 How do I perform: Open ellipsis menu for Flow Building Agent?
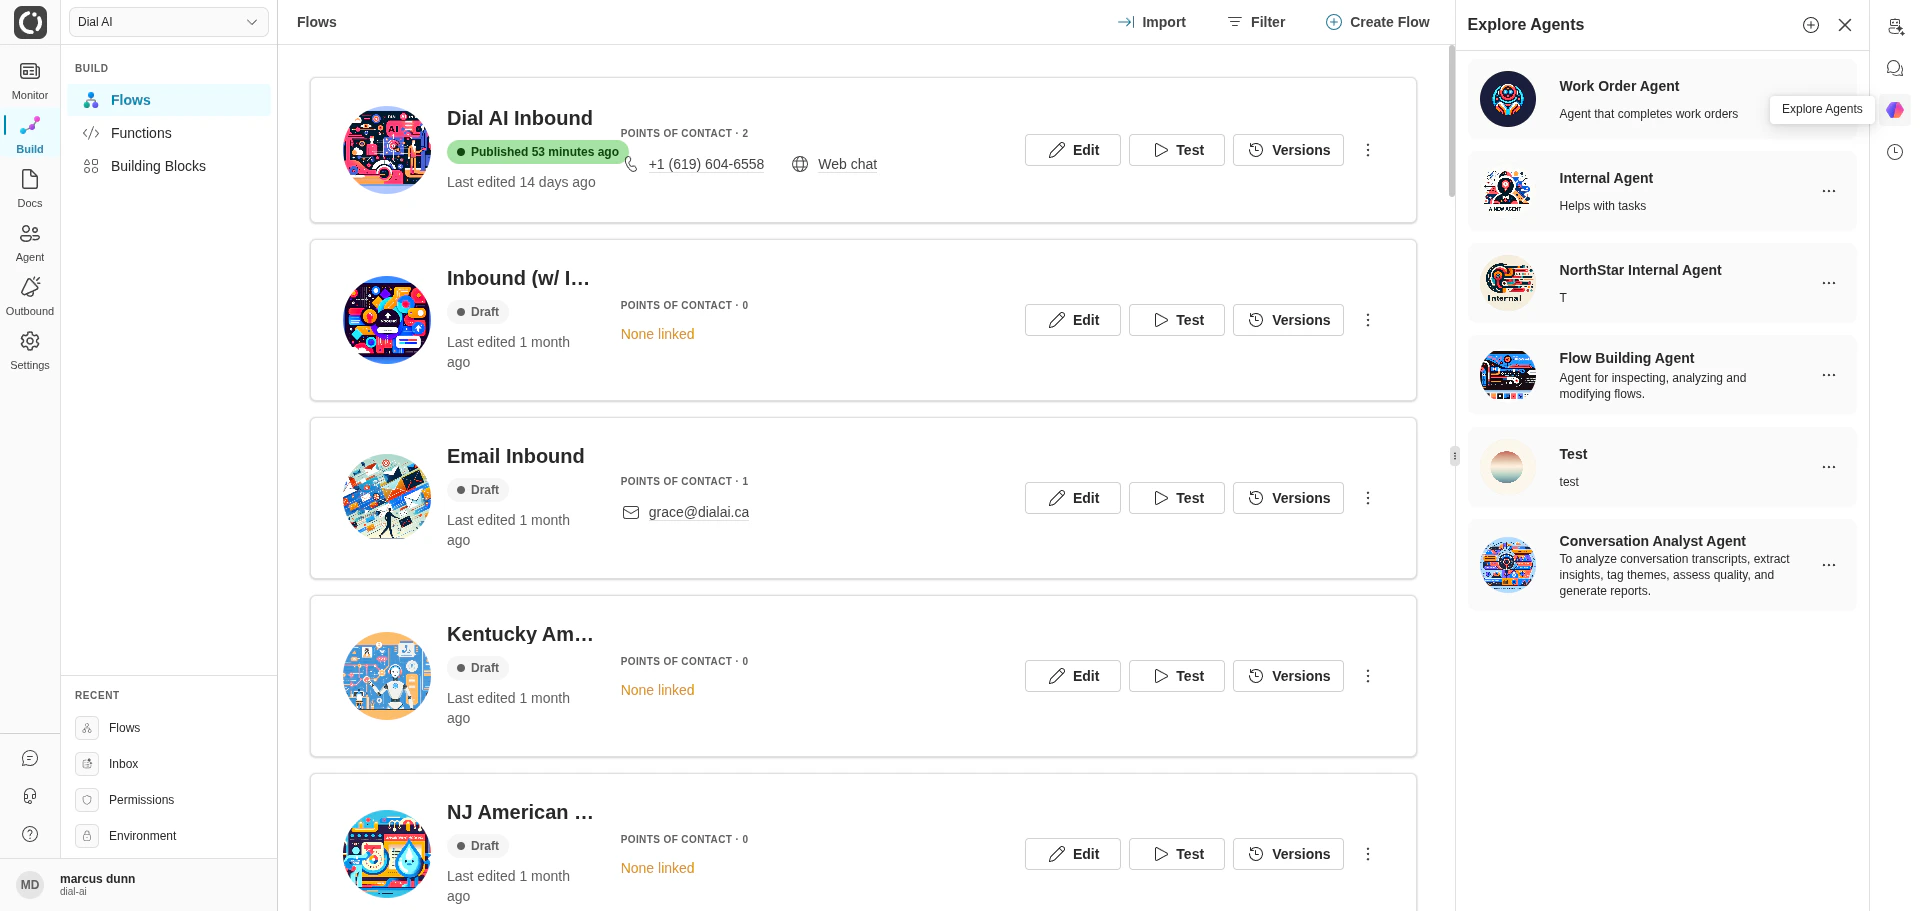[1829, 375]
